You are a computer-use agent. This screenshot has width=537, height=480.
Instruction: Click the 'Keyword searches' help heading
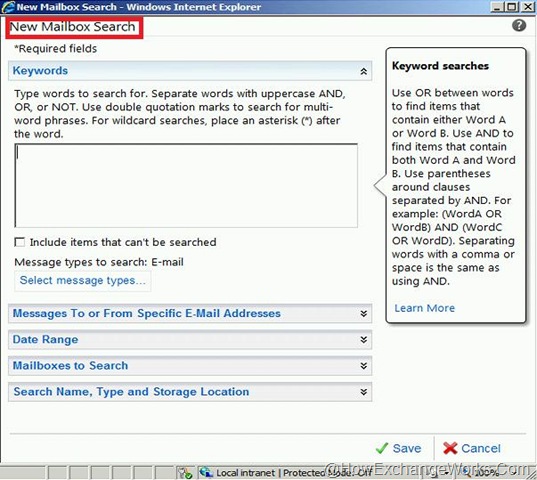(440, 66)
